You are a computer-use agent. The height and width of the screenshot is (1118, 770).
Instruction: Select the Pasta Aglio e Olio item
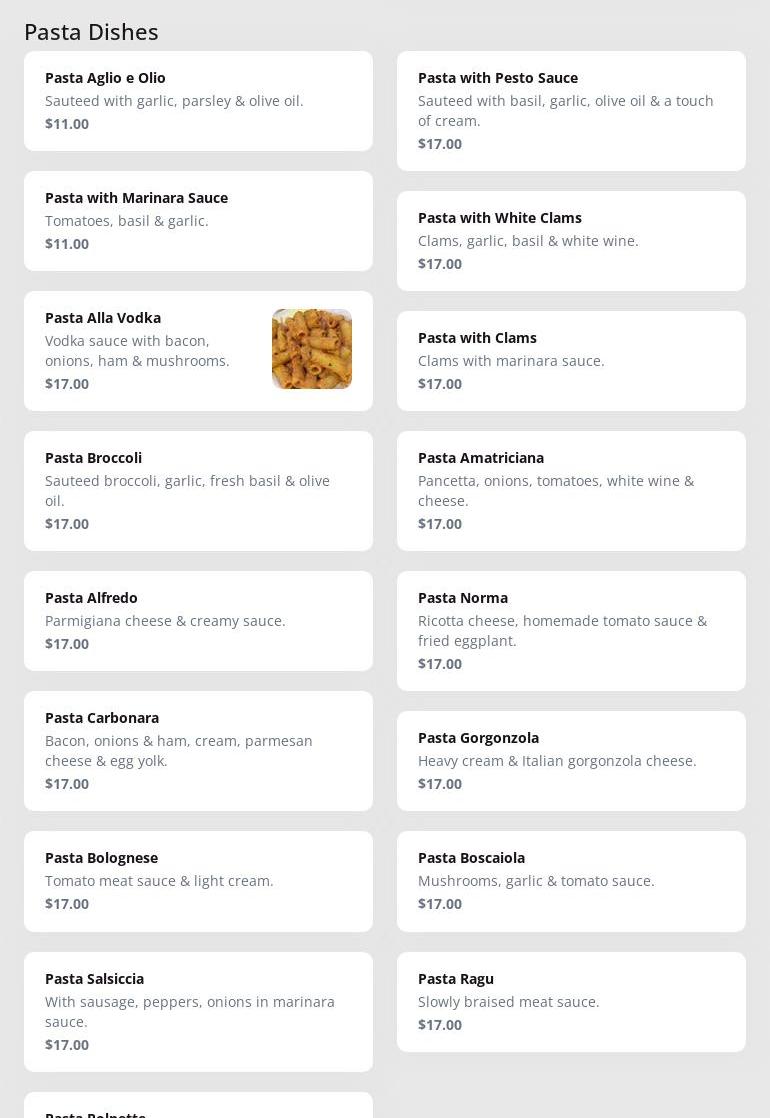tap(198, 101)
